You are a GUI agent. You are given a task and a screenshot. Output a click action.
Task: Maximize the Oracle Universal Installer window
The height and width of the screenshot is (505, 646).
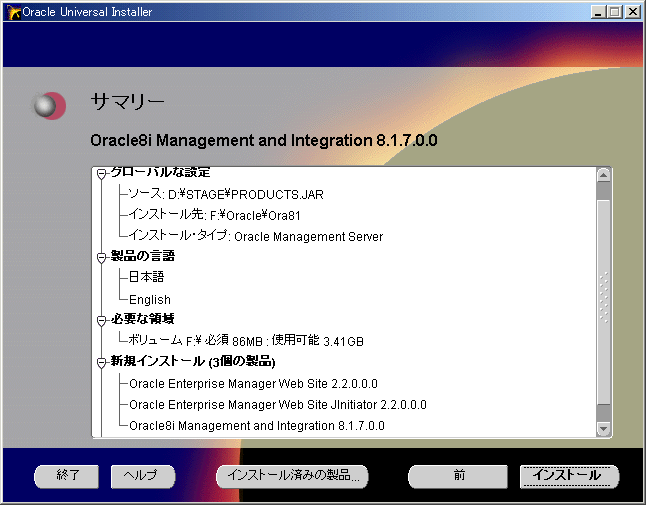(615, 12)
